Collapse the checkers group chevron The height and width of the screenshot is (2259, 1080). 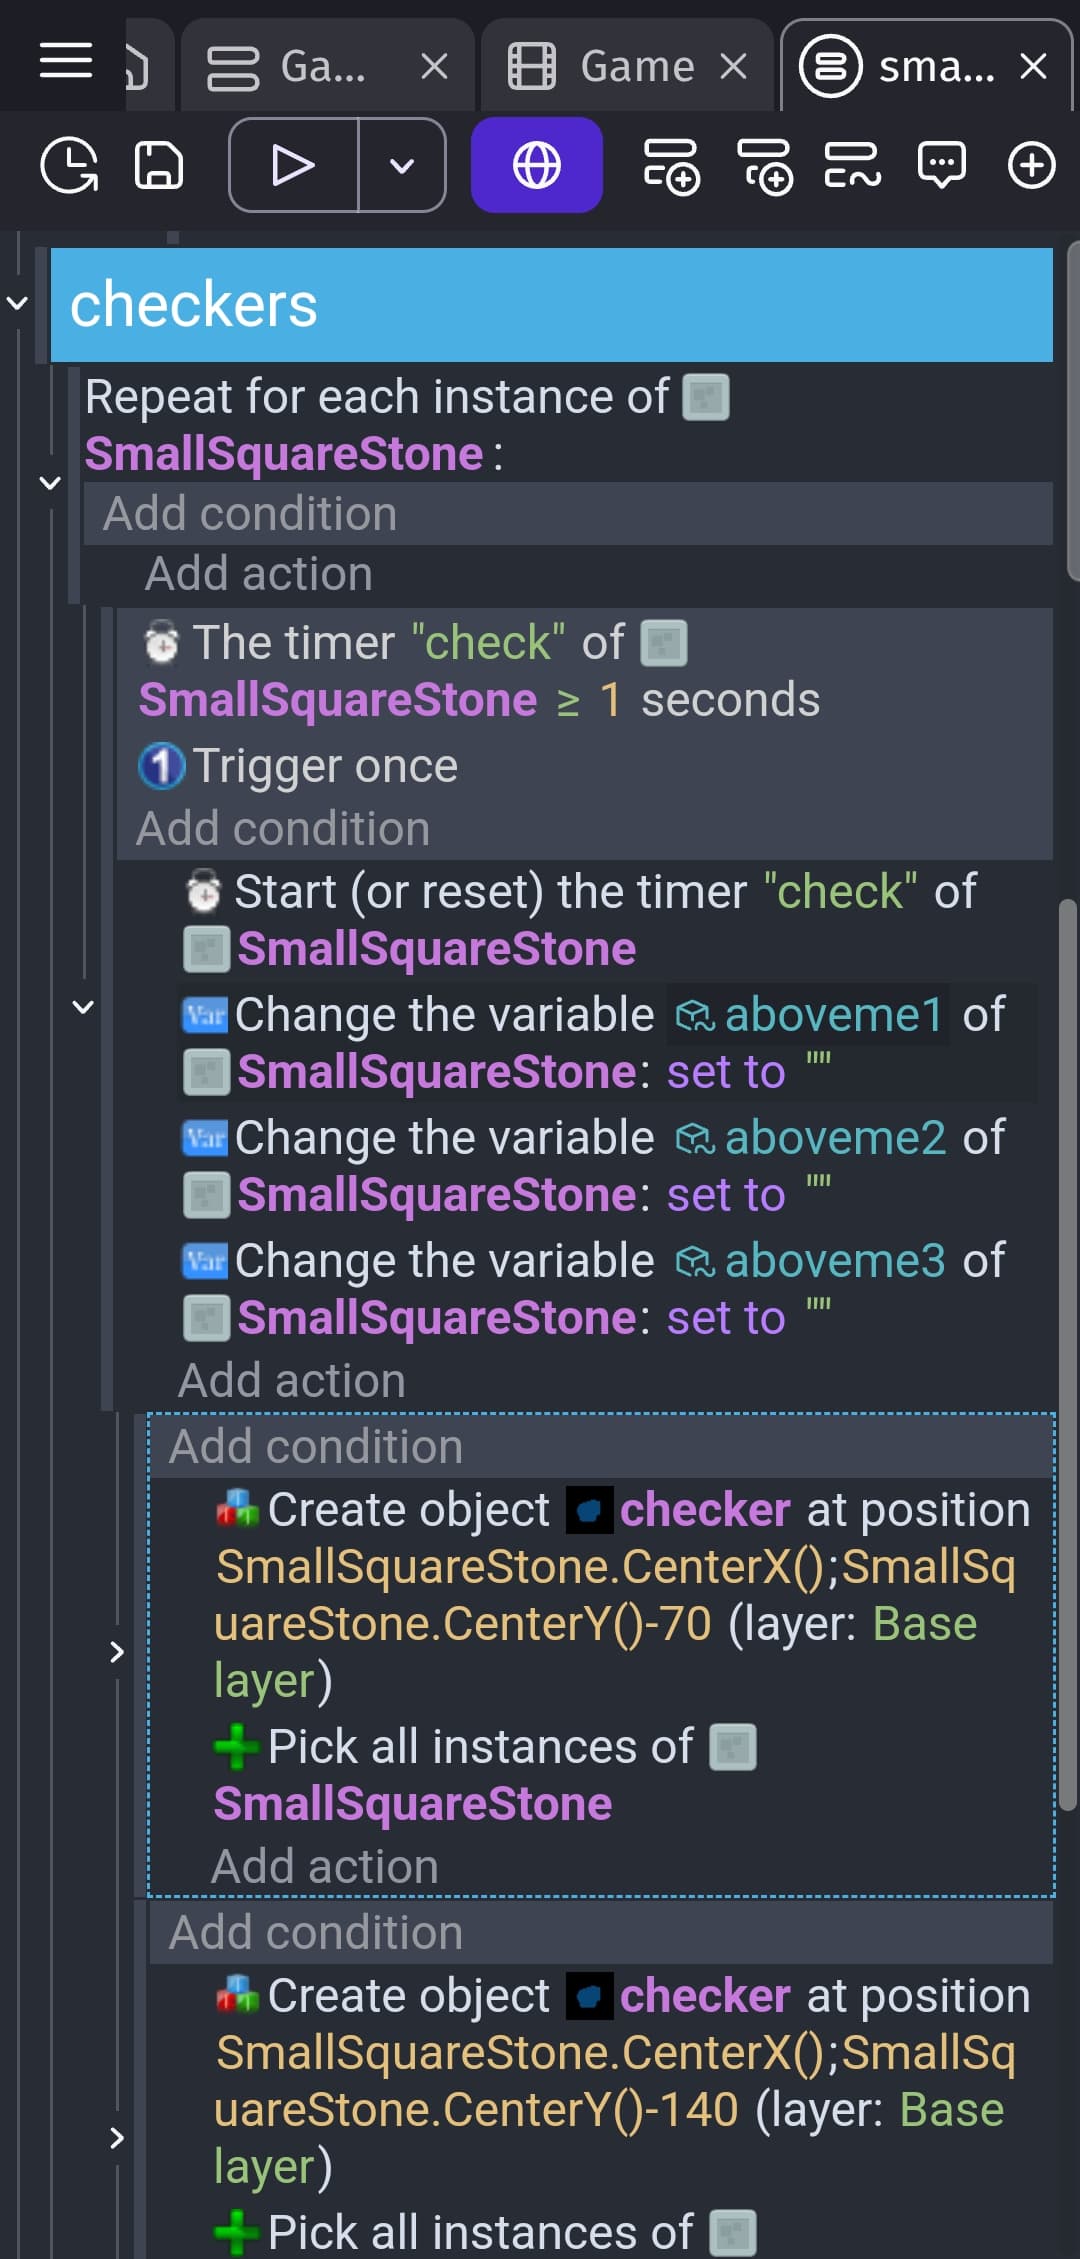tap(17, 302)
